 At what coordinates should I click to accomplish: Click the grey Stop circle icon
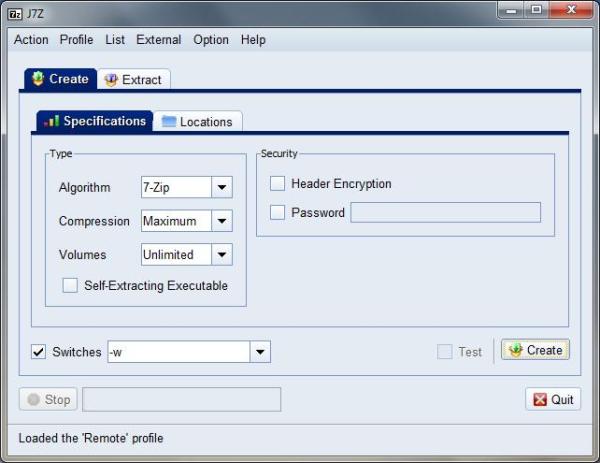(33, 399)
